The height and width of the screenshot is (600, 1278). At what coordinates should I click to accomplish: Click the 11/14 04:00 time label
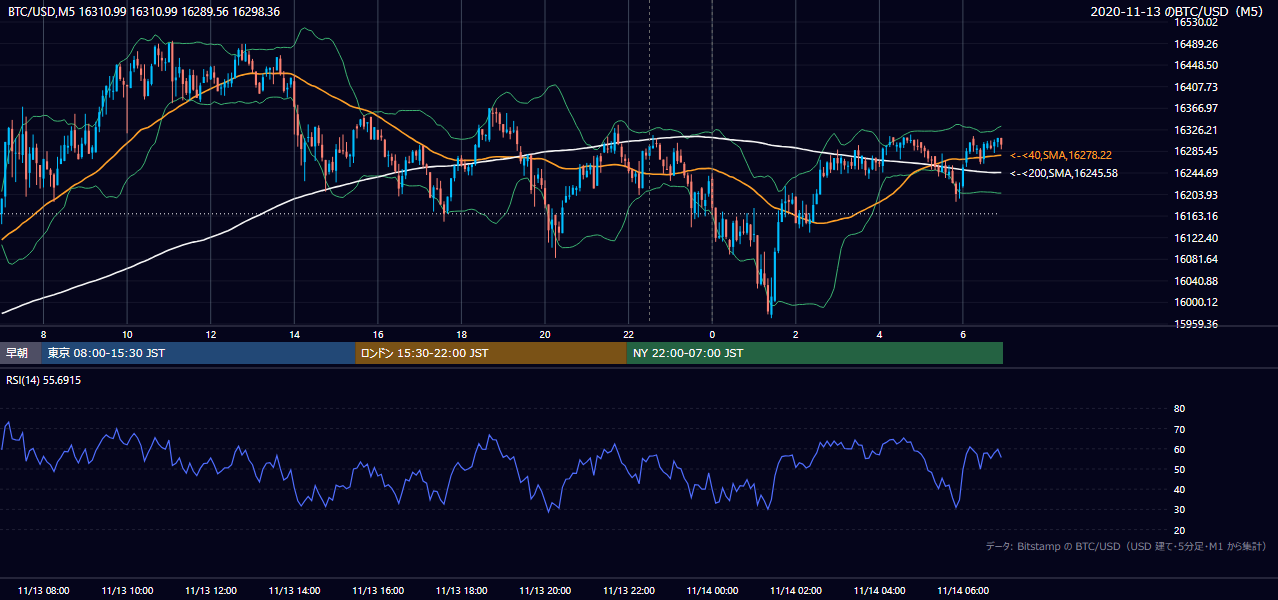pos(879,591)
